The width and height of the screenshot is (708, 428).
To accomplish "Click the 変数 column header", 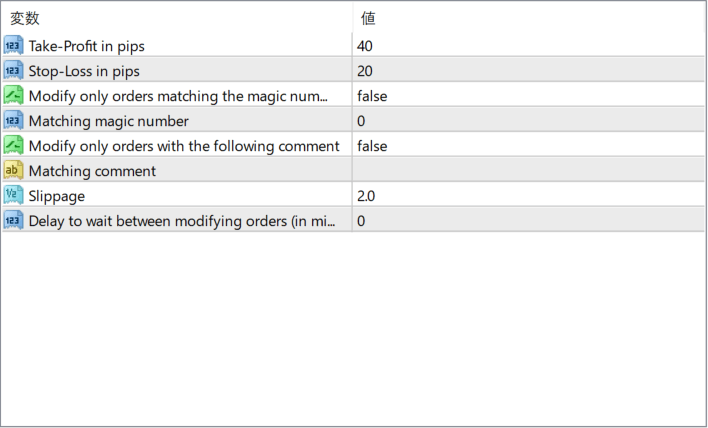I will click(x=26, y=18).
